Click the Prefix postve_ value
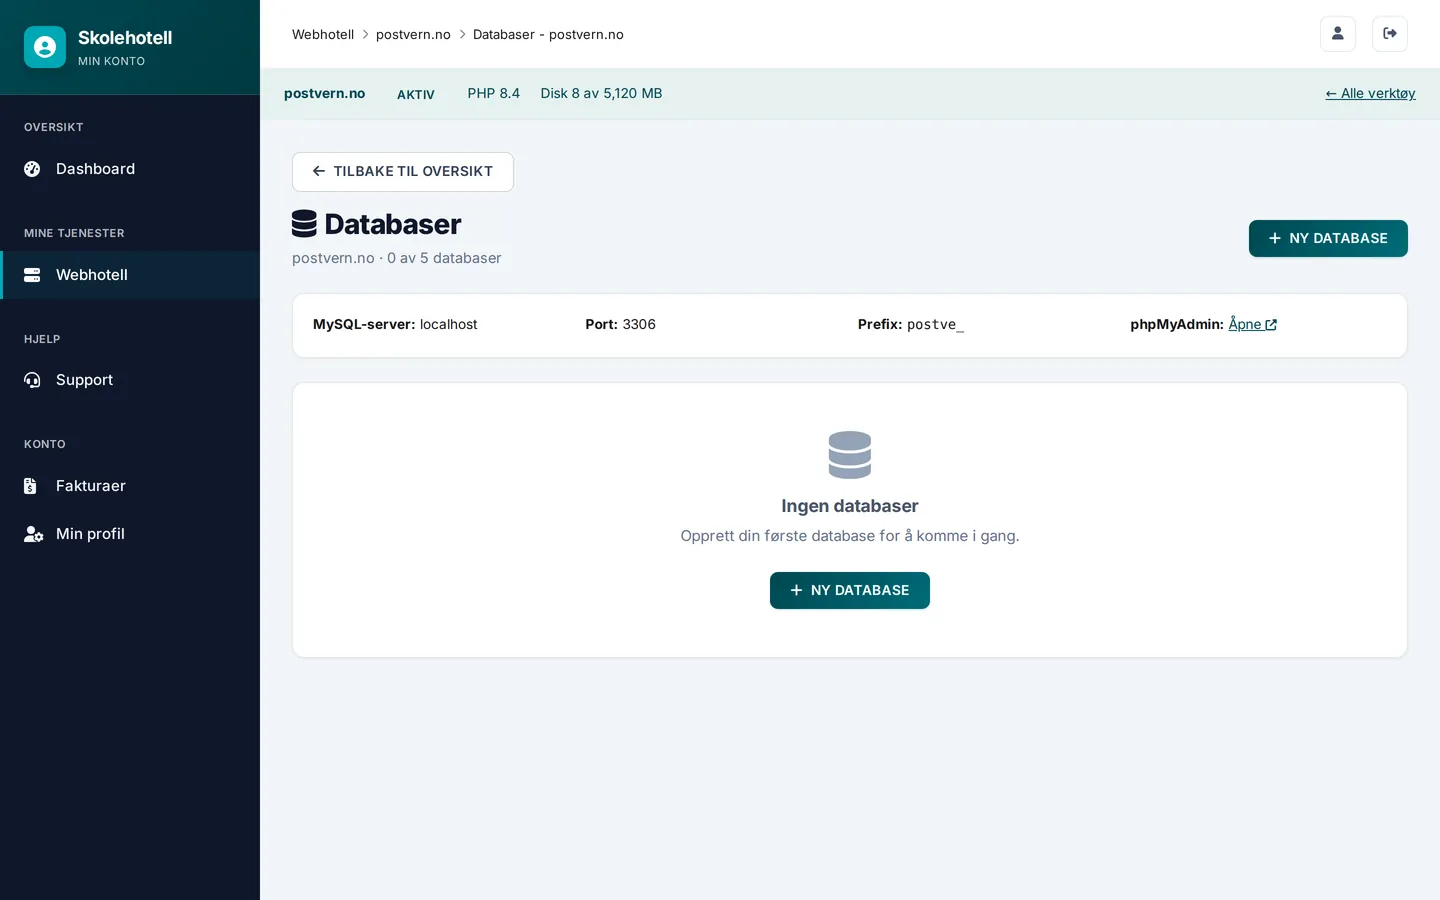1440x900 pixels. [x=935, y=324]
